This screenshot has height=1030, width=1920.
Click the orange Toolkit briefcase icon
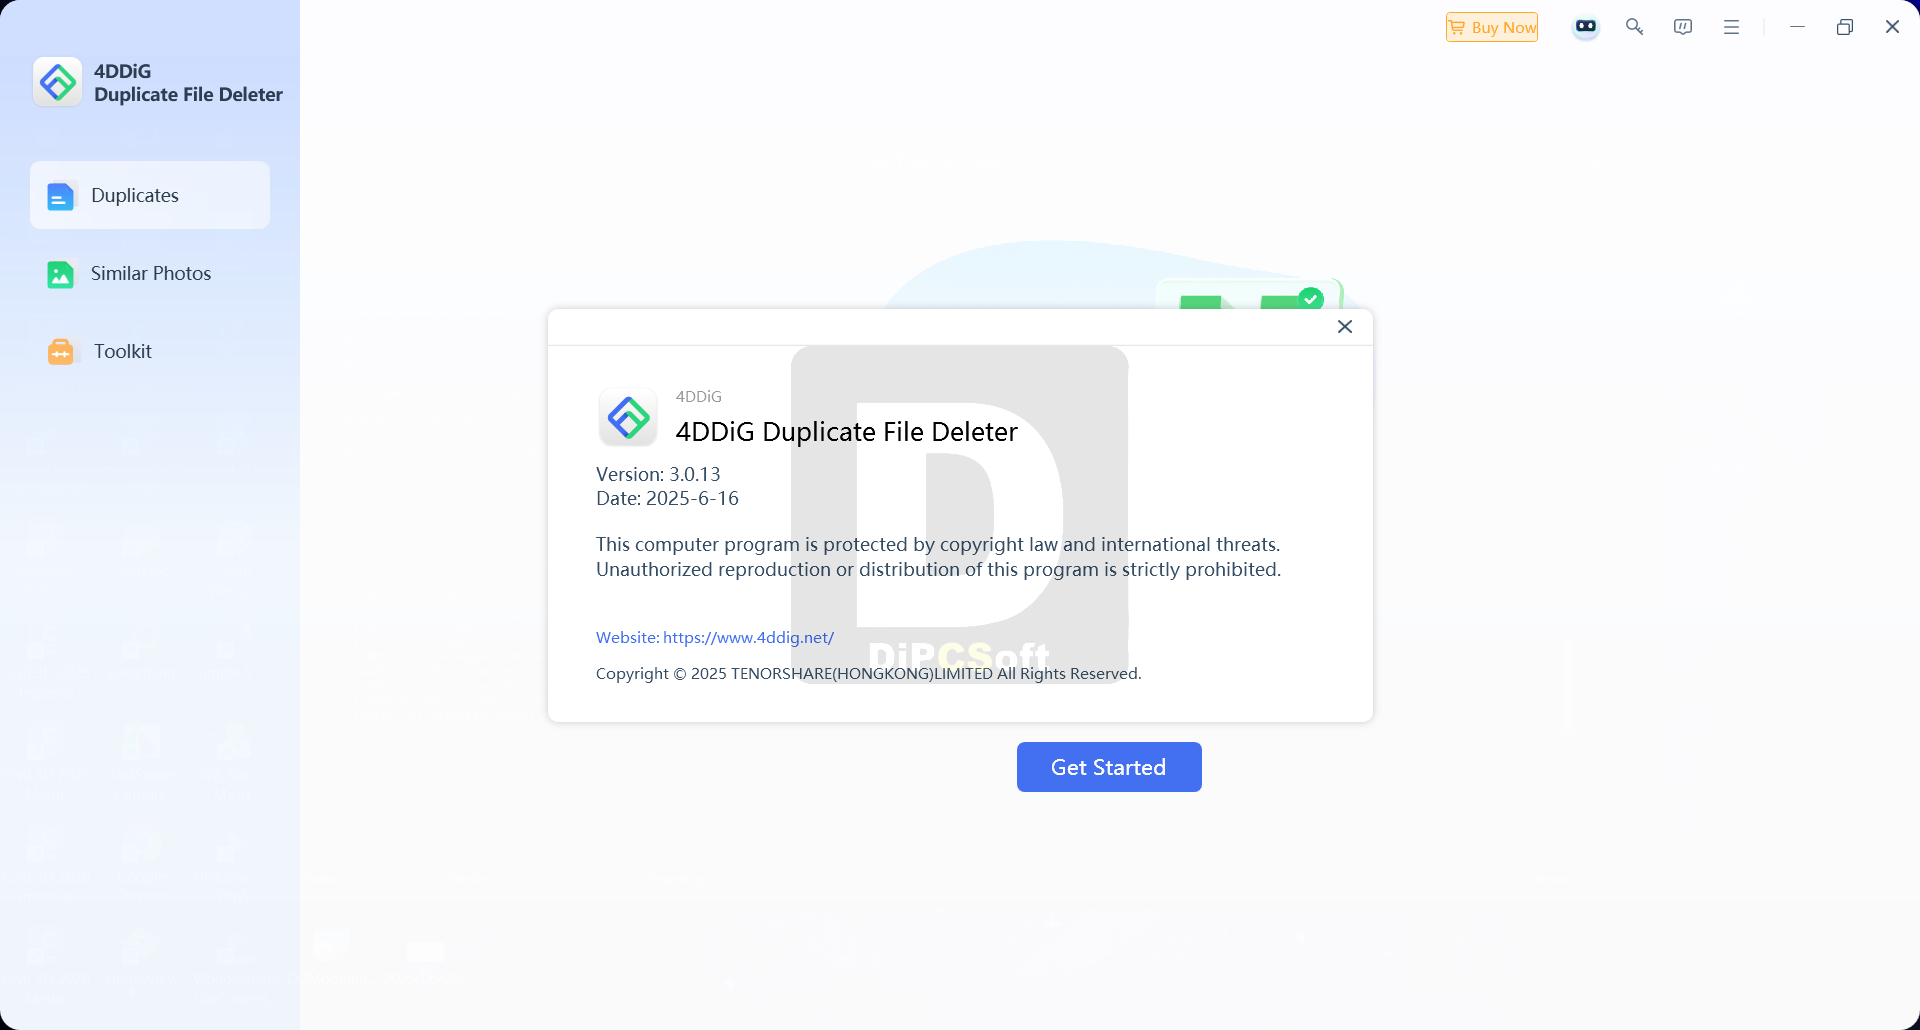pos(61,352)
